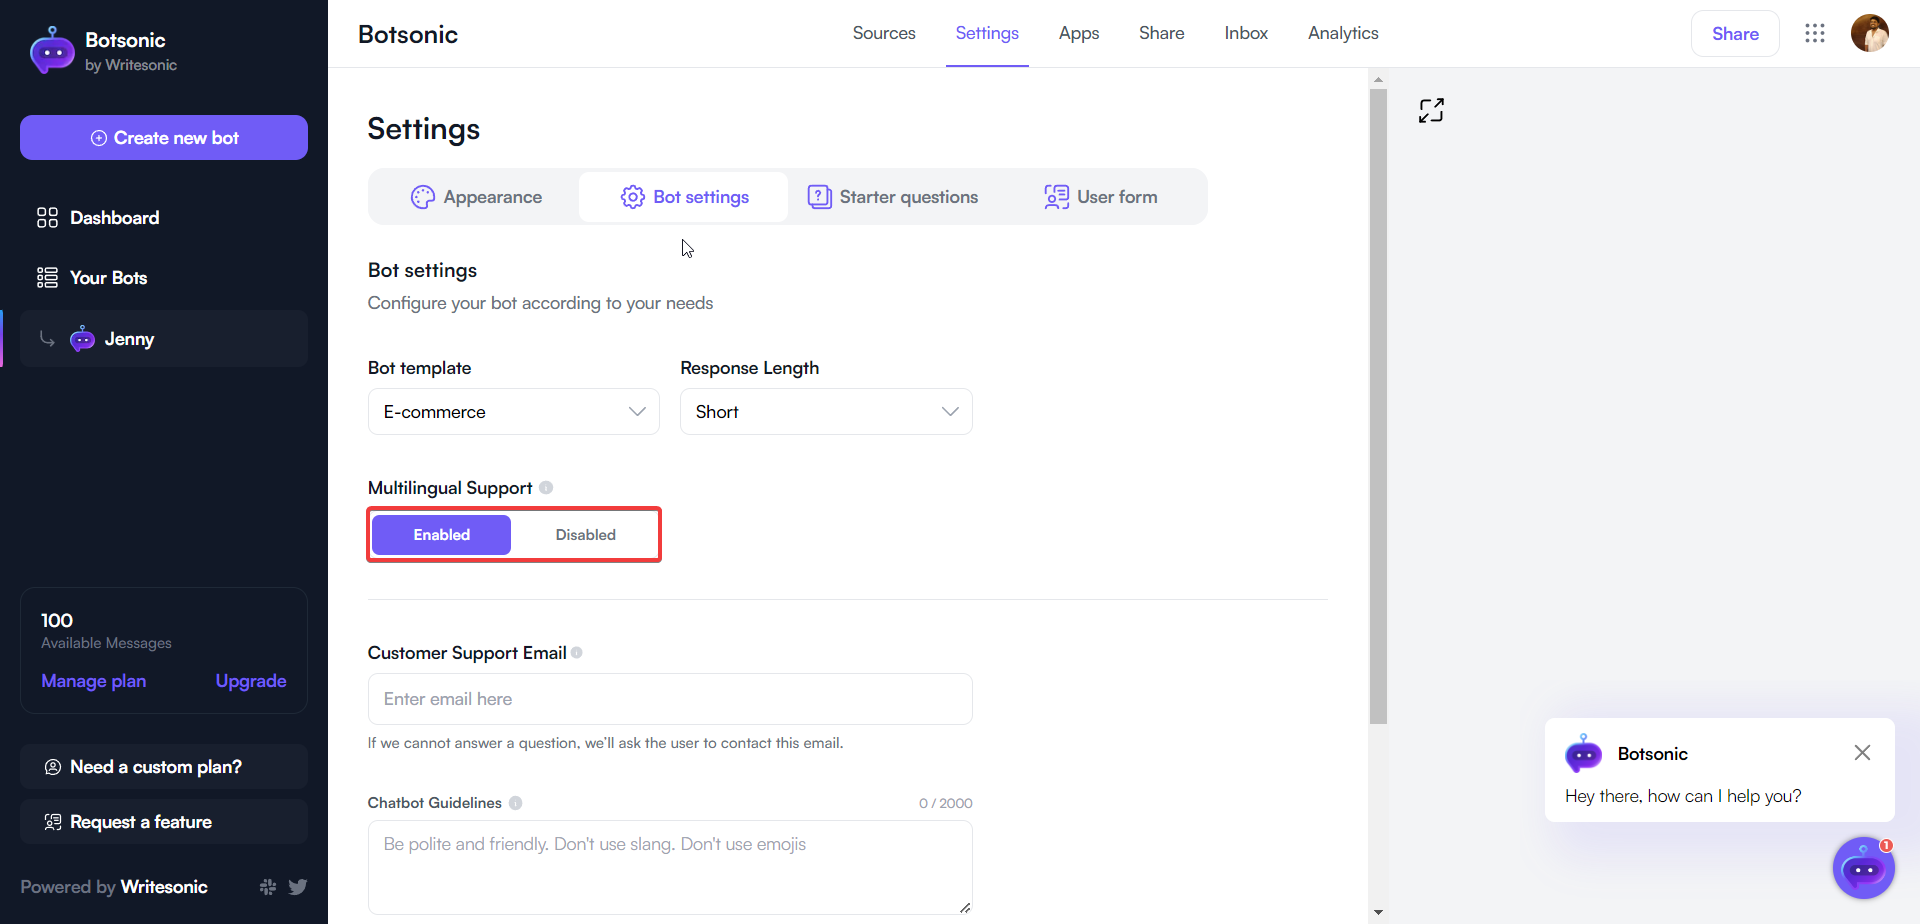
Task: Click the Customer Support Email info icon
Action: (x=578, y=652)
